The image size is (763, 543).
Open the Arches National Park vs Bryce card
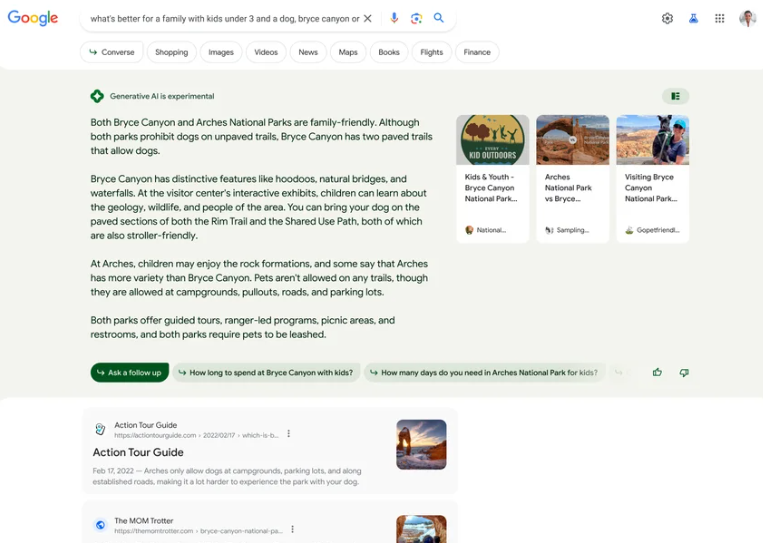(x=572, y=179)
